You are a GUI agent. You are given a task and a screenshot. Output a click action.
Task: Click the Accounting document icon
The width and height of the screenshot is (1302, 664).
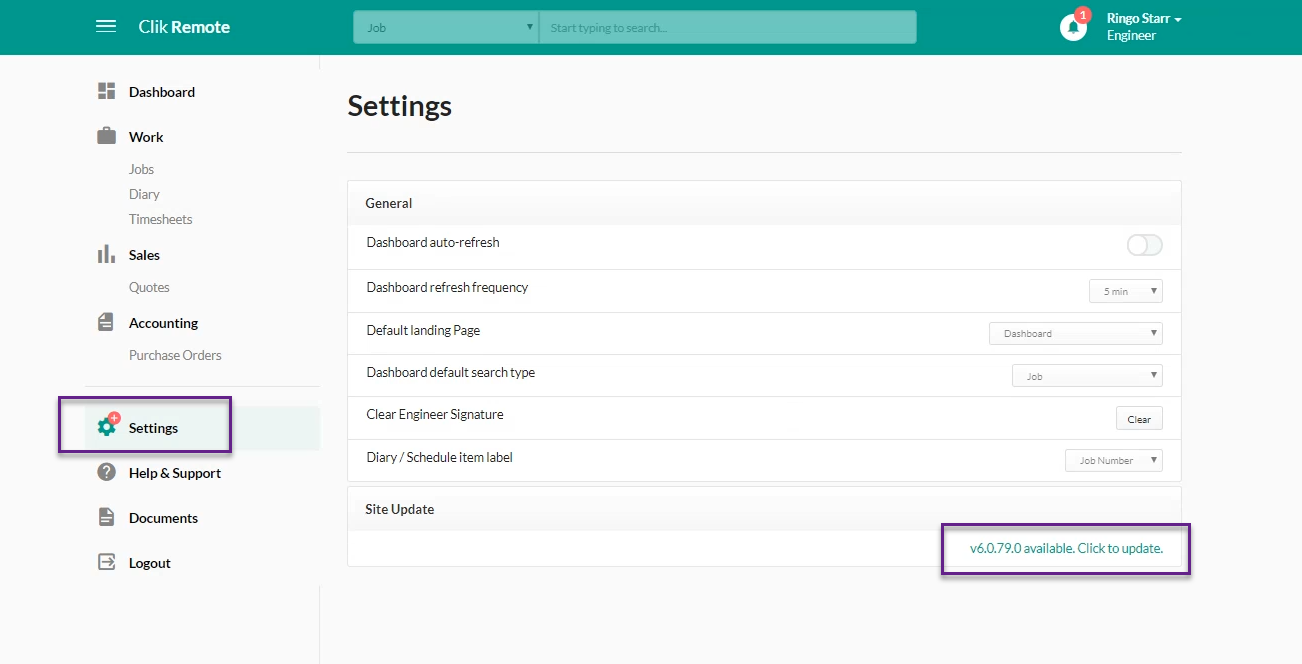(106, 322)
